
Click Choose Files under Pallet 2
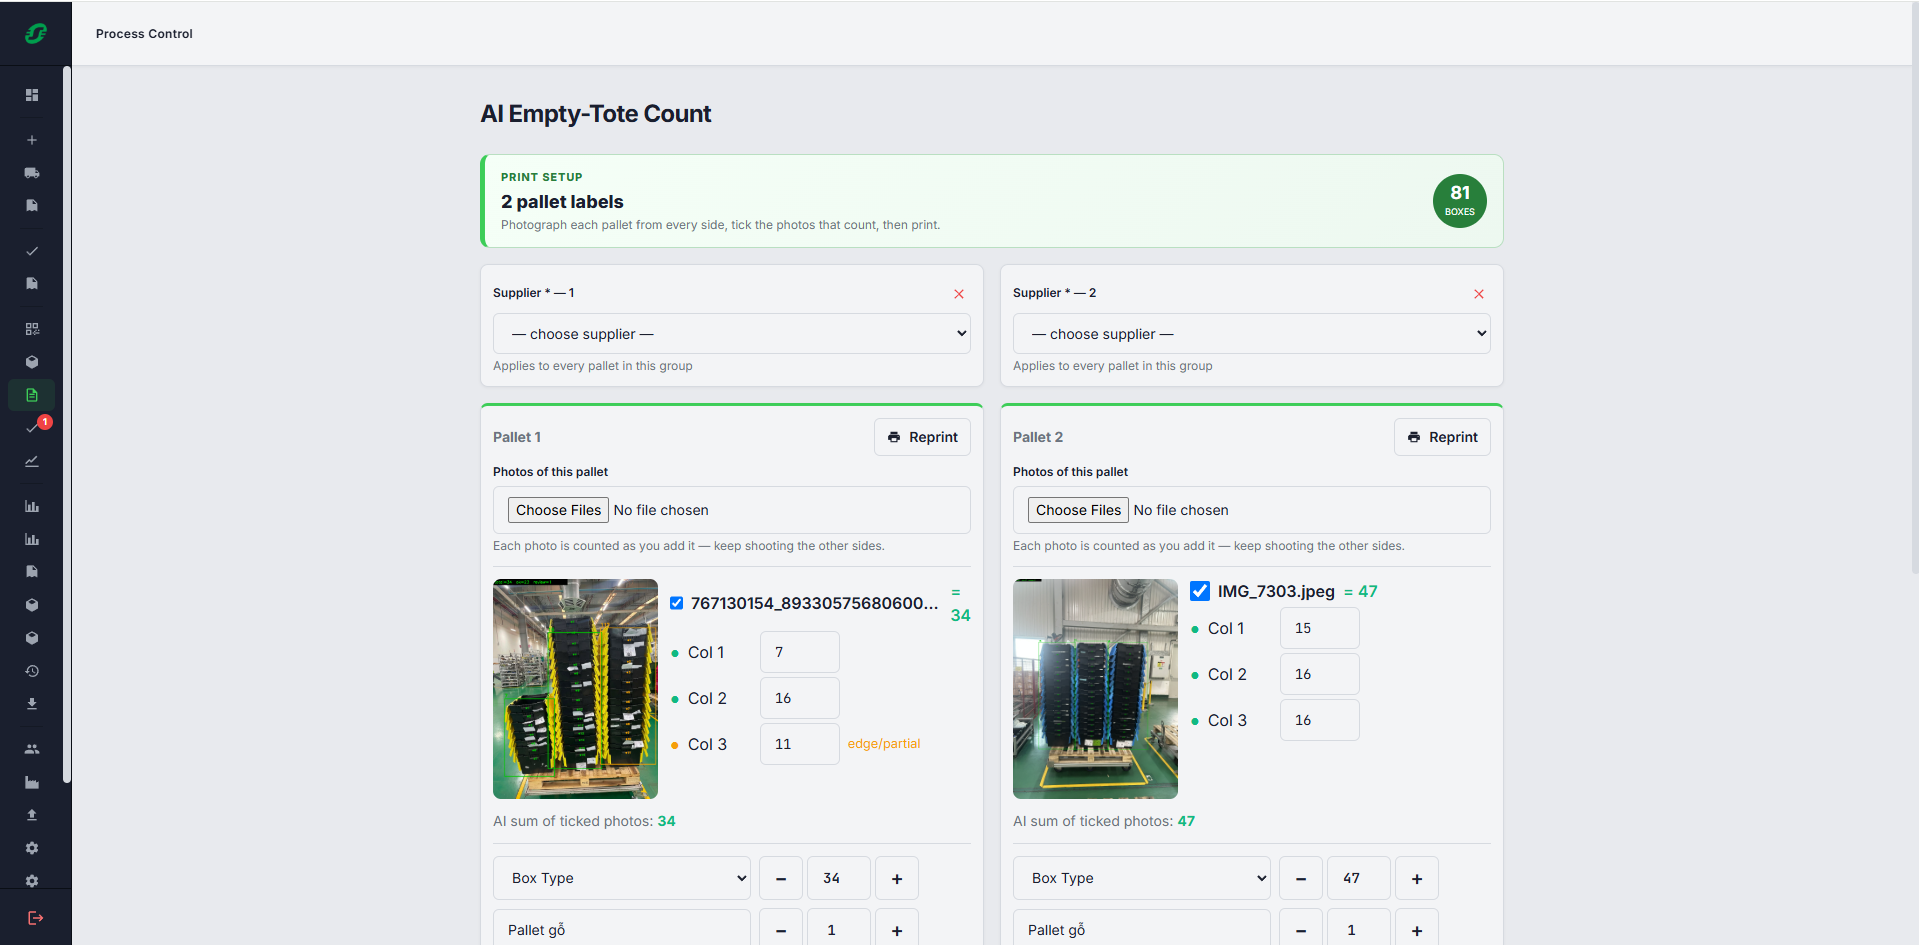[x=1079, y=510]
